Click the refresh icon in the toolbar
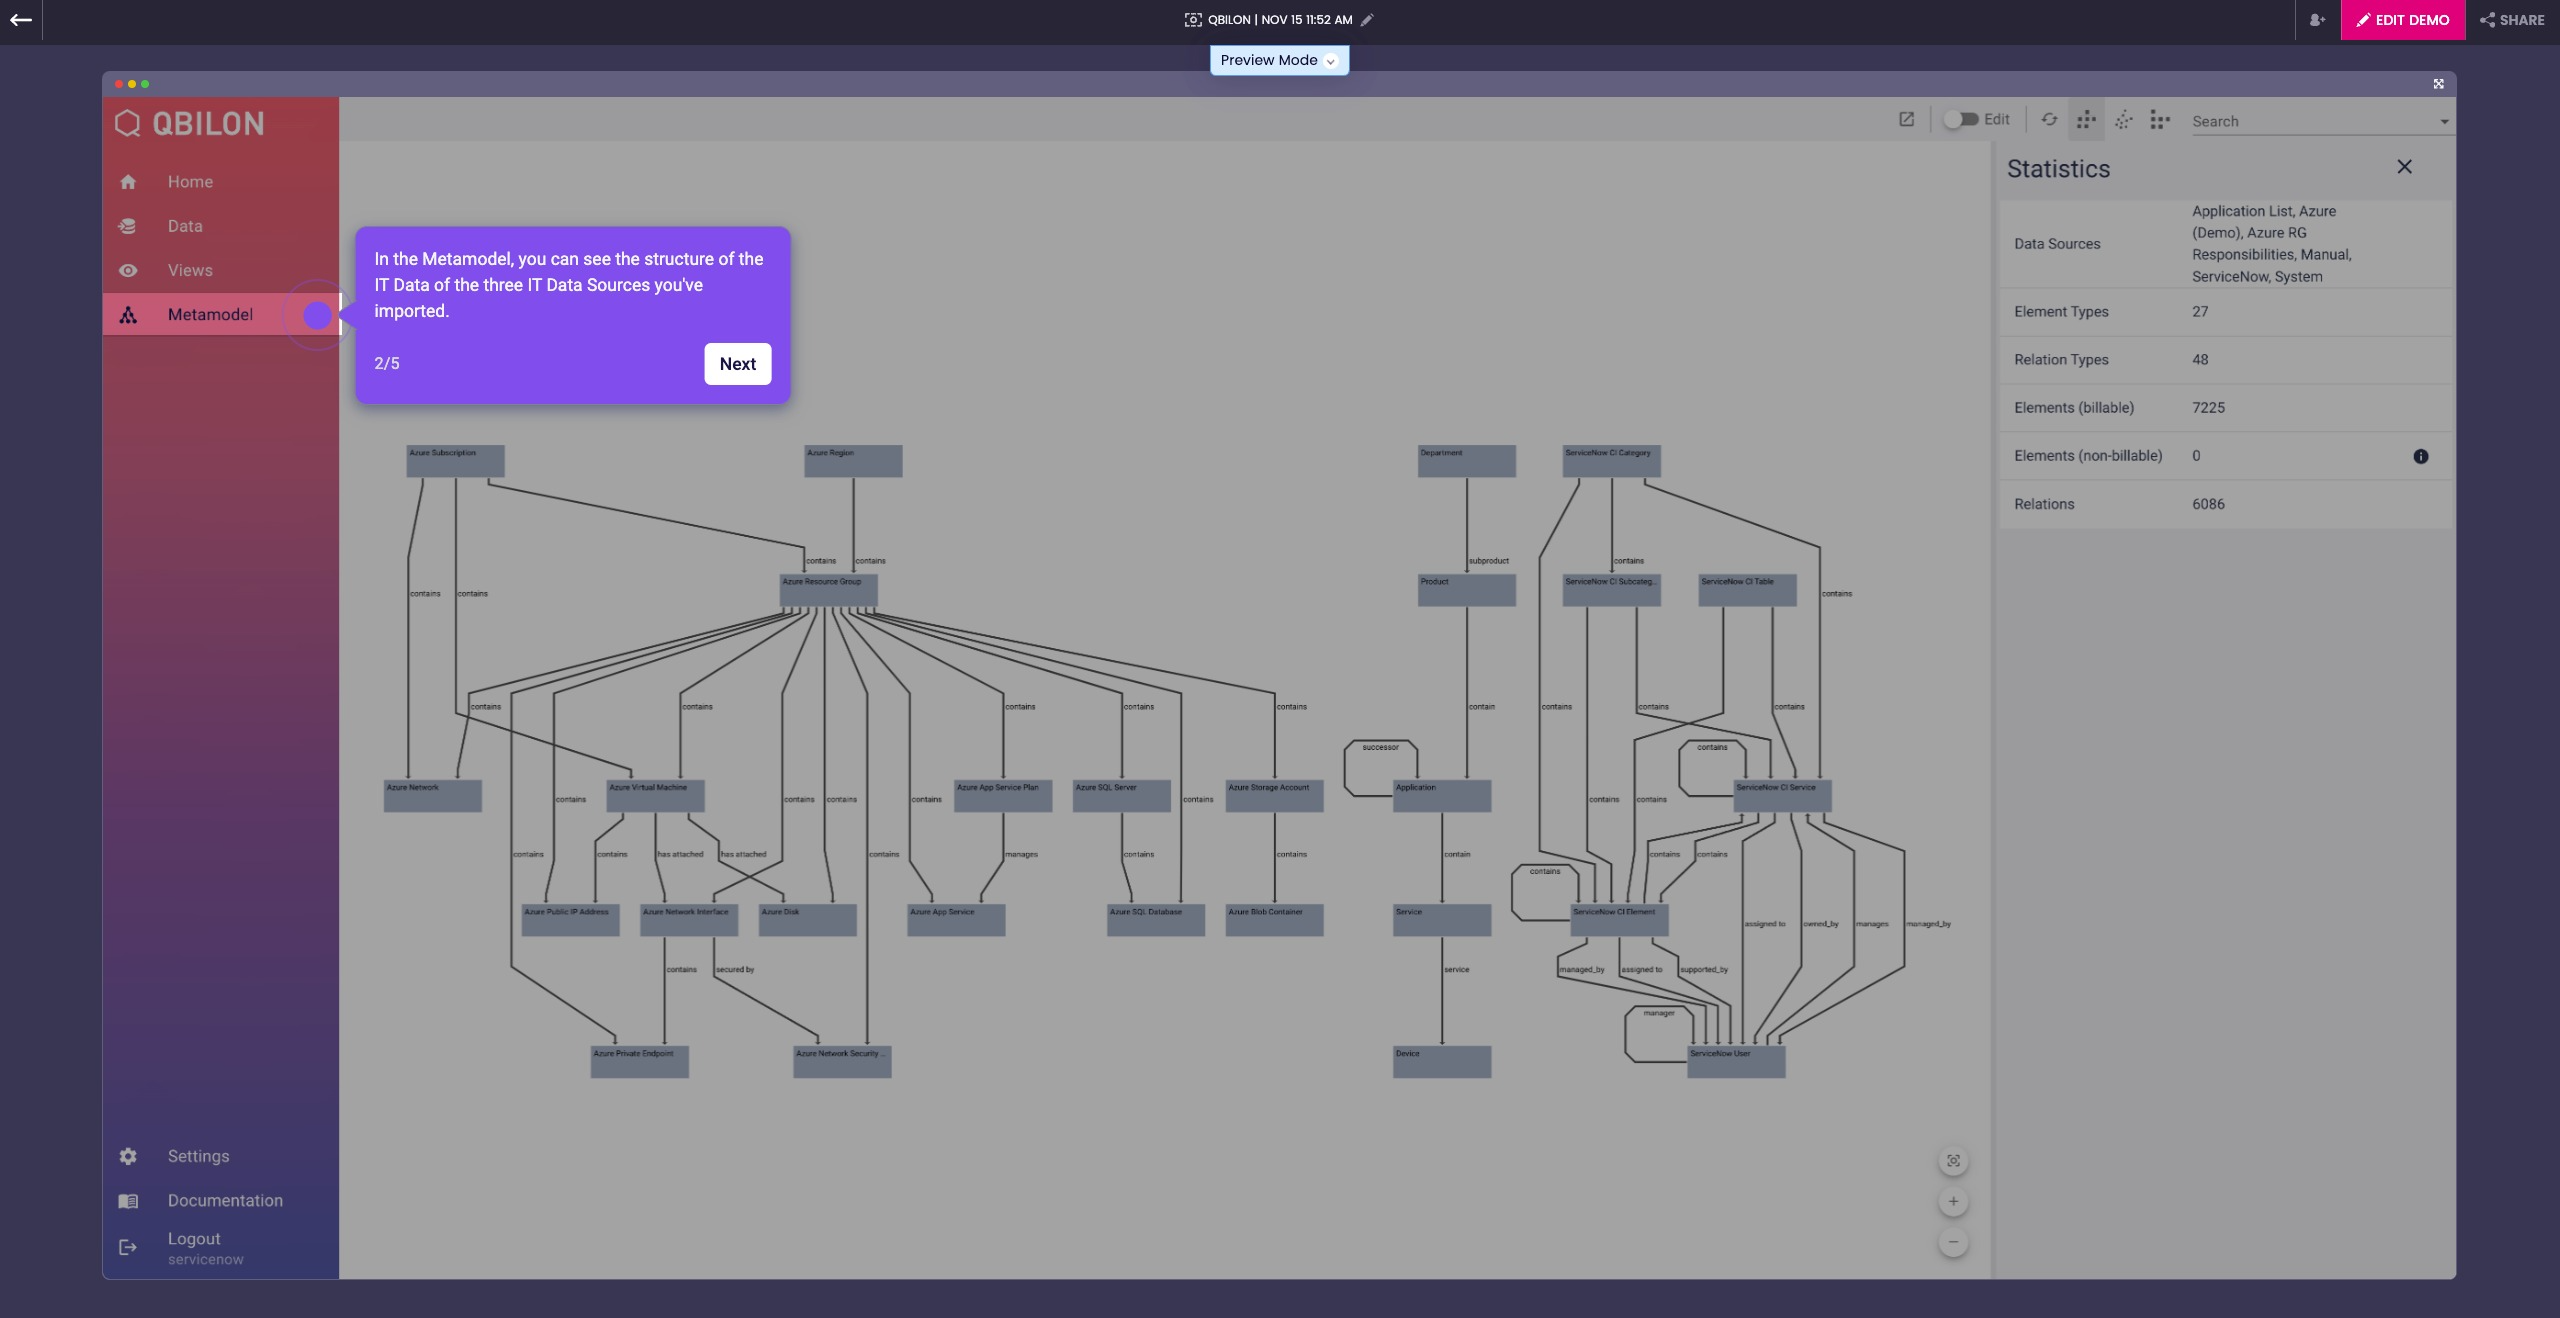 (x=2049, y=120)
